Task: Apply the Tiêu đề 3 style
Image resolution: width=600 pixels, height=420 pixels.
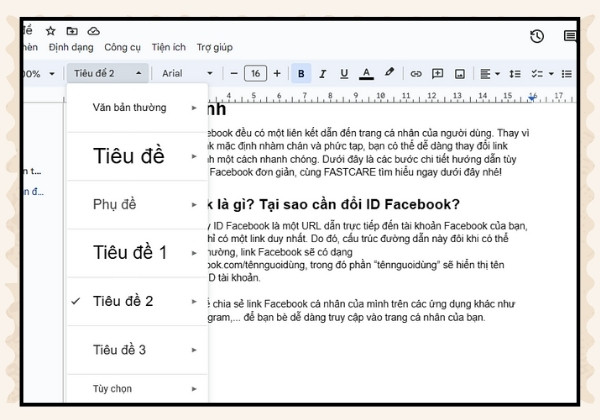Action: 137,350
